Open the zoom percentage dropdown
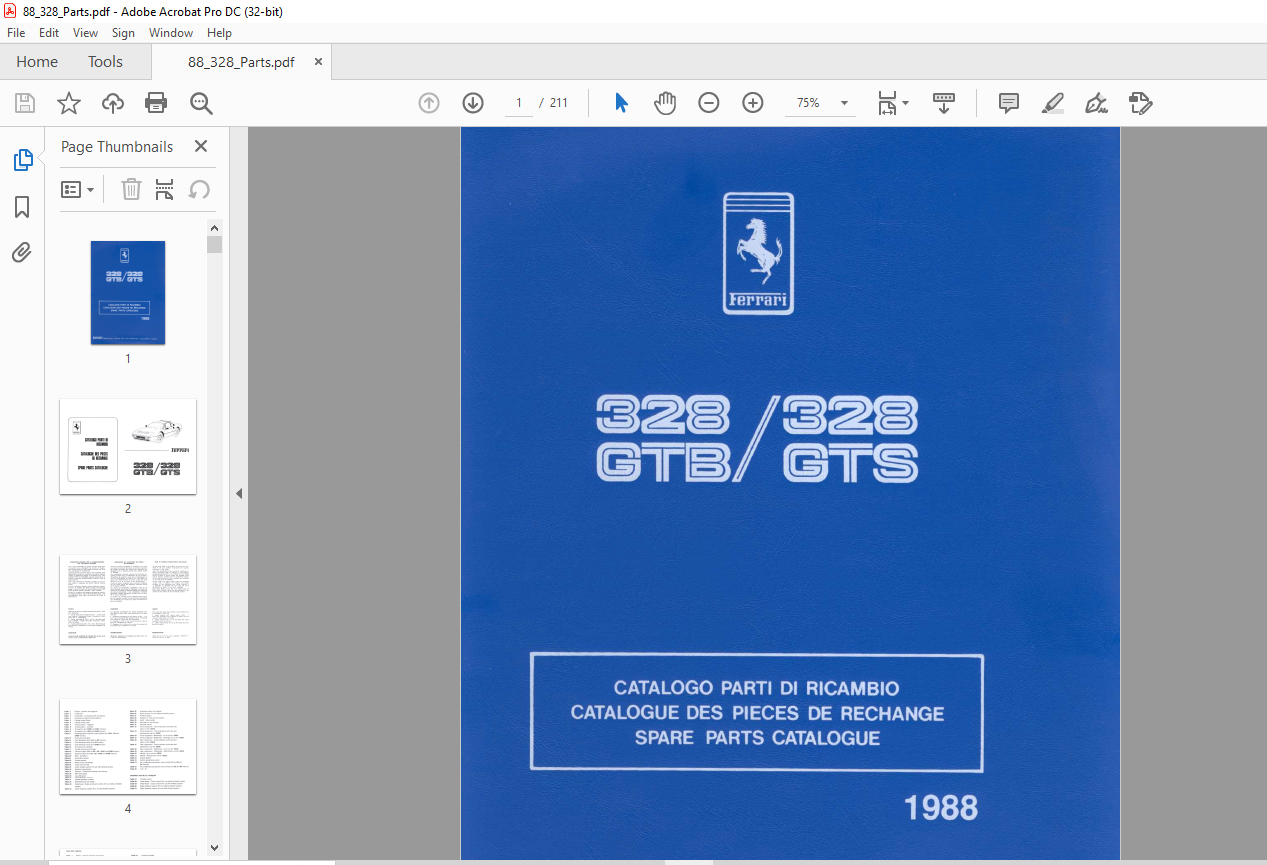This screenshot has width=1267, height=865. (x=845, y=103)
